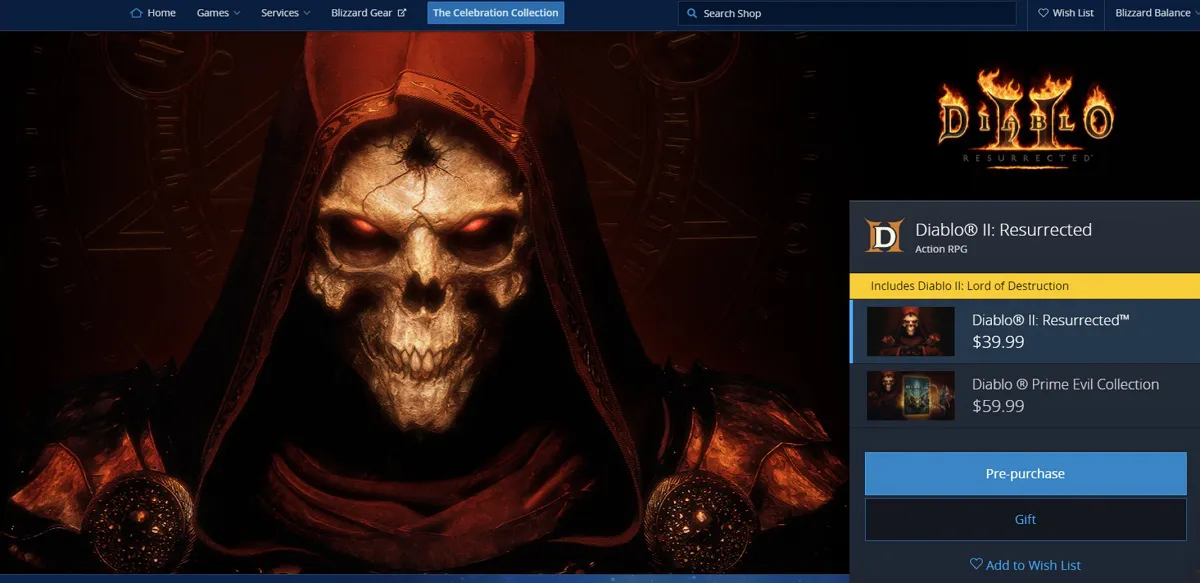Click the Pre-purchase button
Screen dimensions: 1200x583
(1025, 473)
